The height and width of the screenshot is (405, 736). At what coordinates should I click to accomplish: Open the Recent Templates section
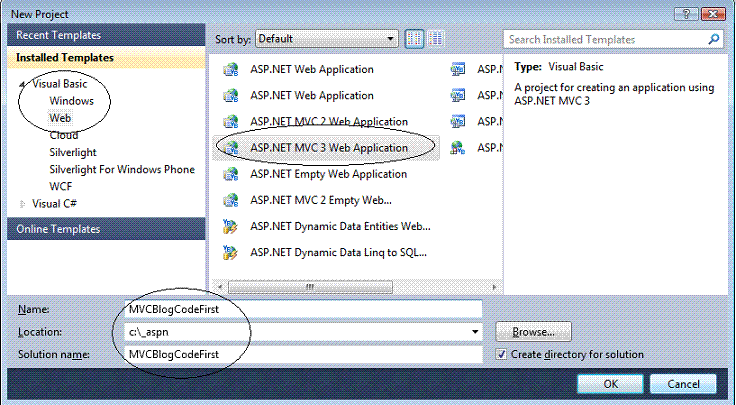pos(106,35)
